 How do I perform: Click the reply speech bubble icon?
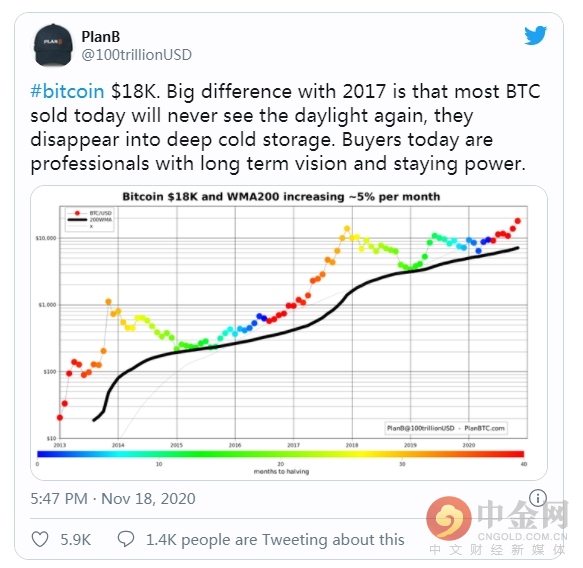point(126,539)
